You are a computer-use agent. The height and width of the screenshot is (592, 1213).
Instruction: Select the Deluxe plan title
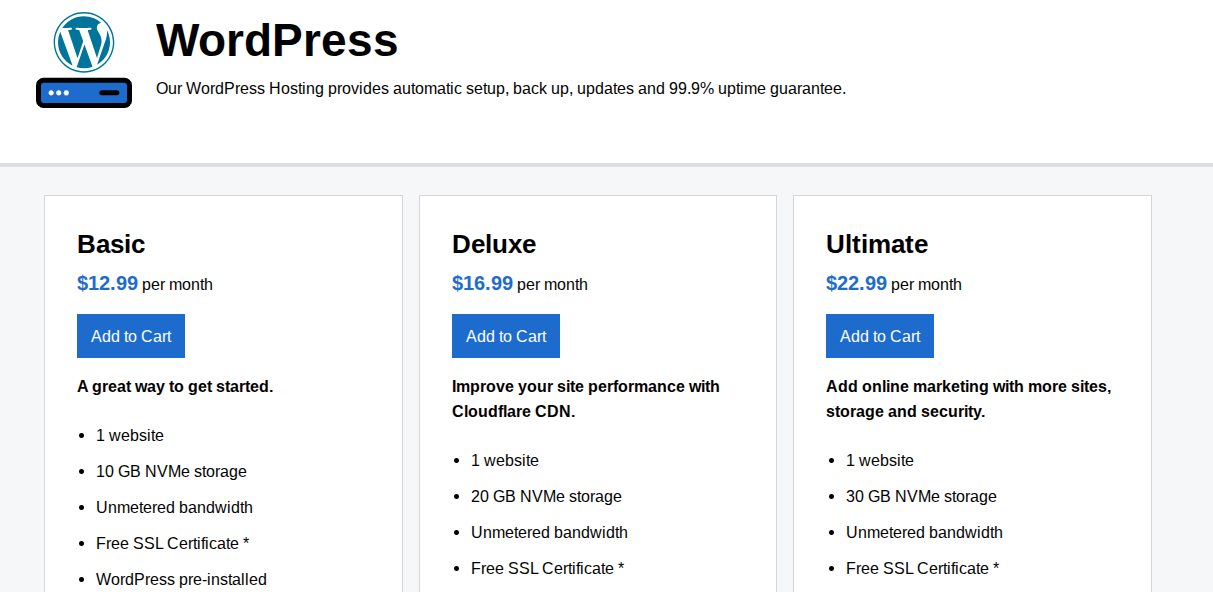494,244
